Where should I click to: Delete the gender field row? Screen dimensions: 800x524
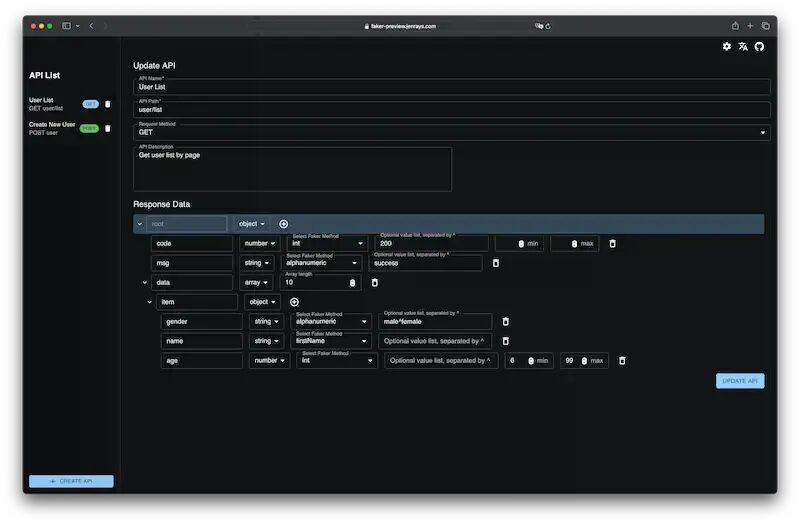(506, 321)
